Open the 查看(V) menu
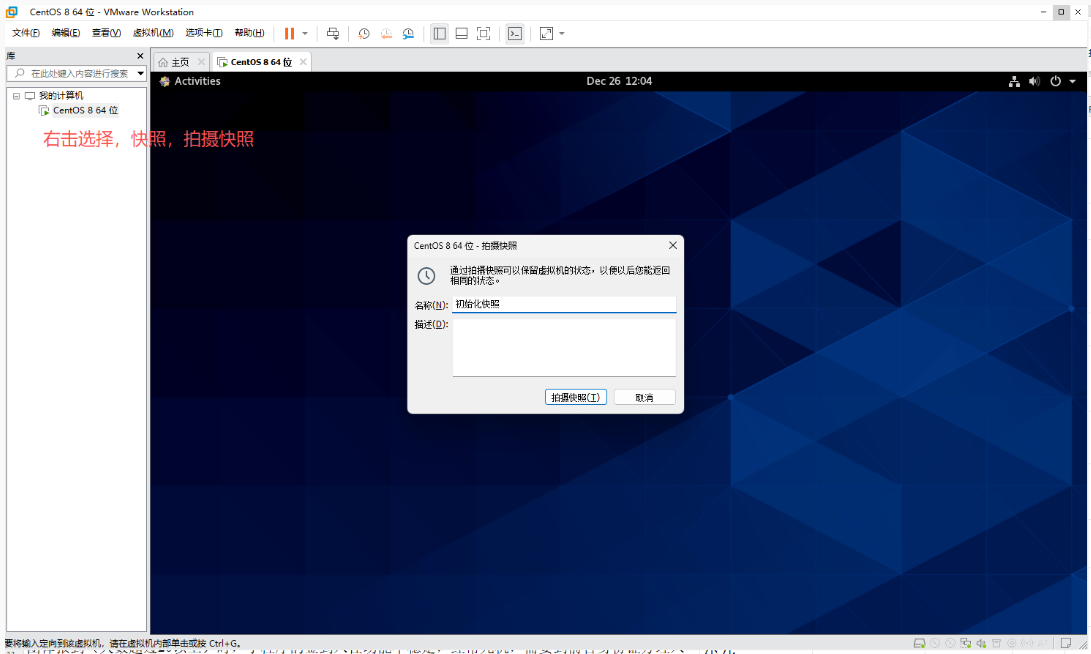Viewport: 1091px width, 654px height. [x=106, y=33]
